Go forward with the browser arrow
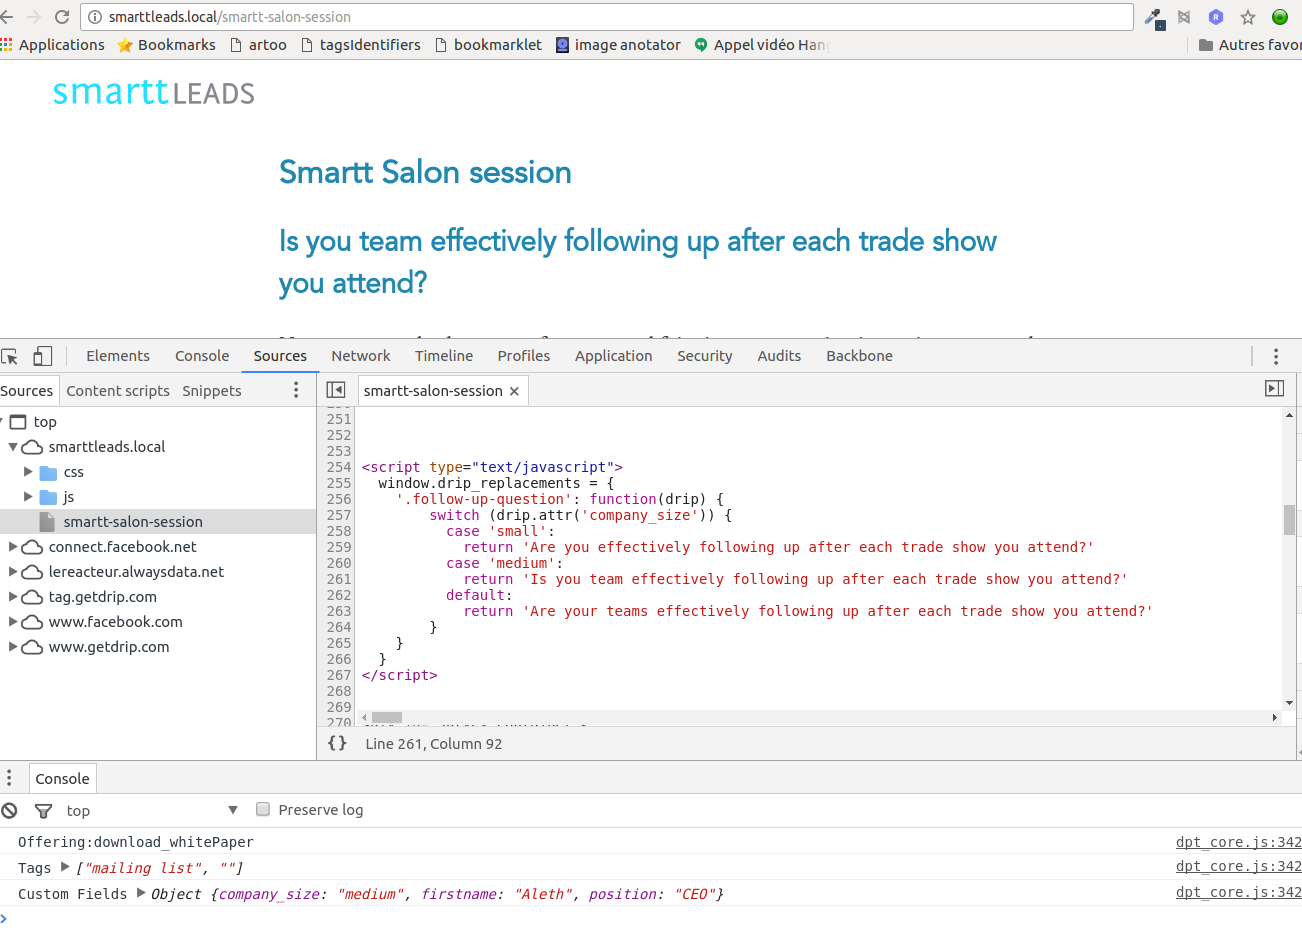Screen dimensions: 1302x934 pos(33,17)
